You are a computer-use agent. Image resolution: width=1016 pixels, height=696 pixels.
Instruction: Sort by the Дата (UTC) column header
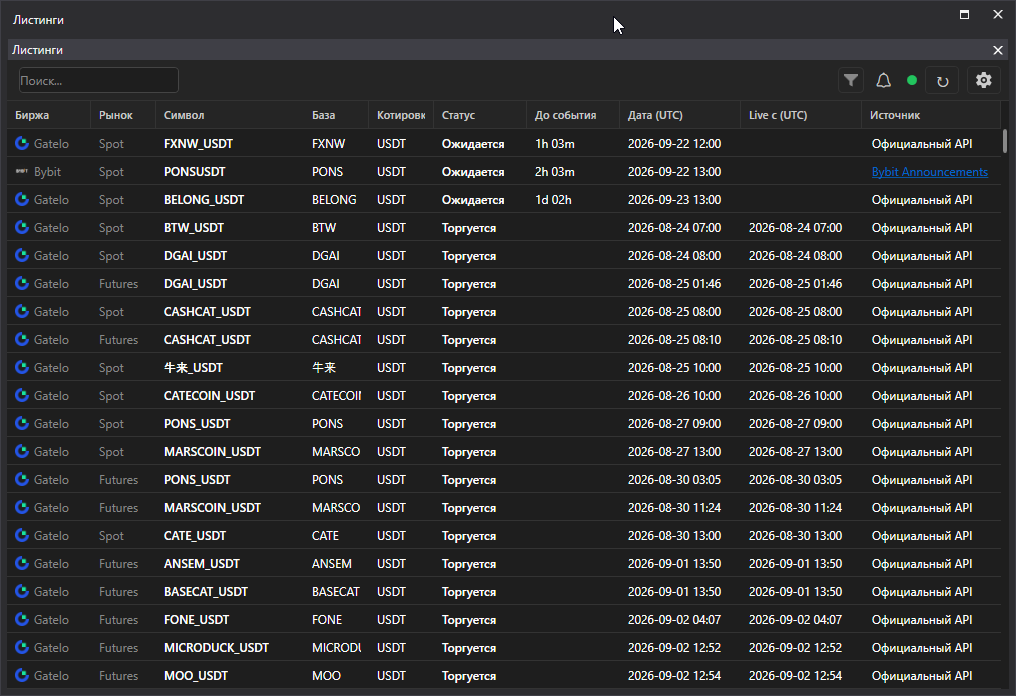coord(655,115)
